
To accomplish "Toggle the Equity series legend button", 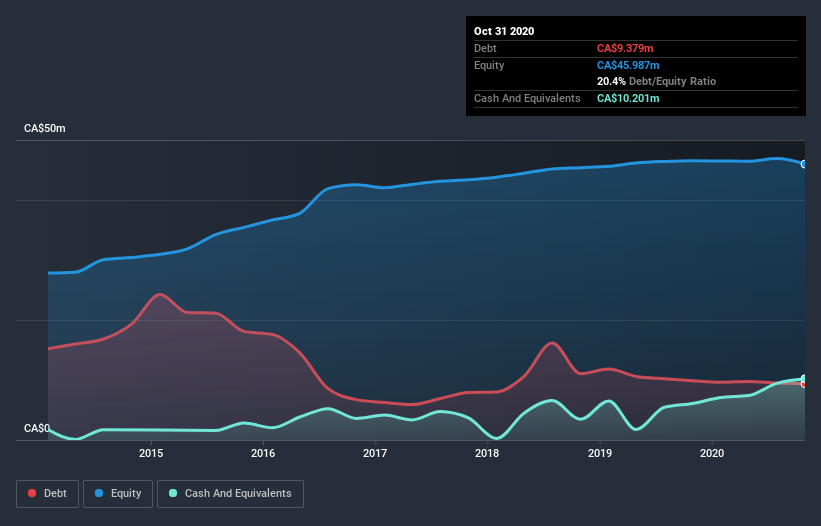I will (118, 494).
